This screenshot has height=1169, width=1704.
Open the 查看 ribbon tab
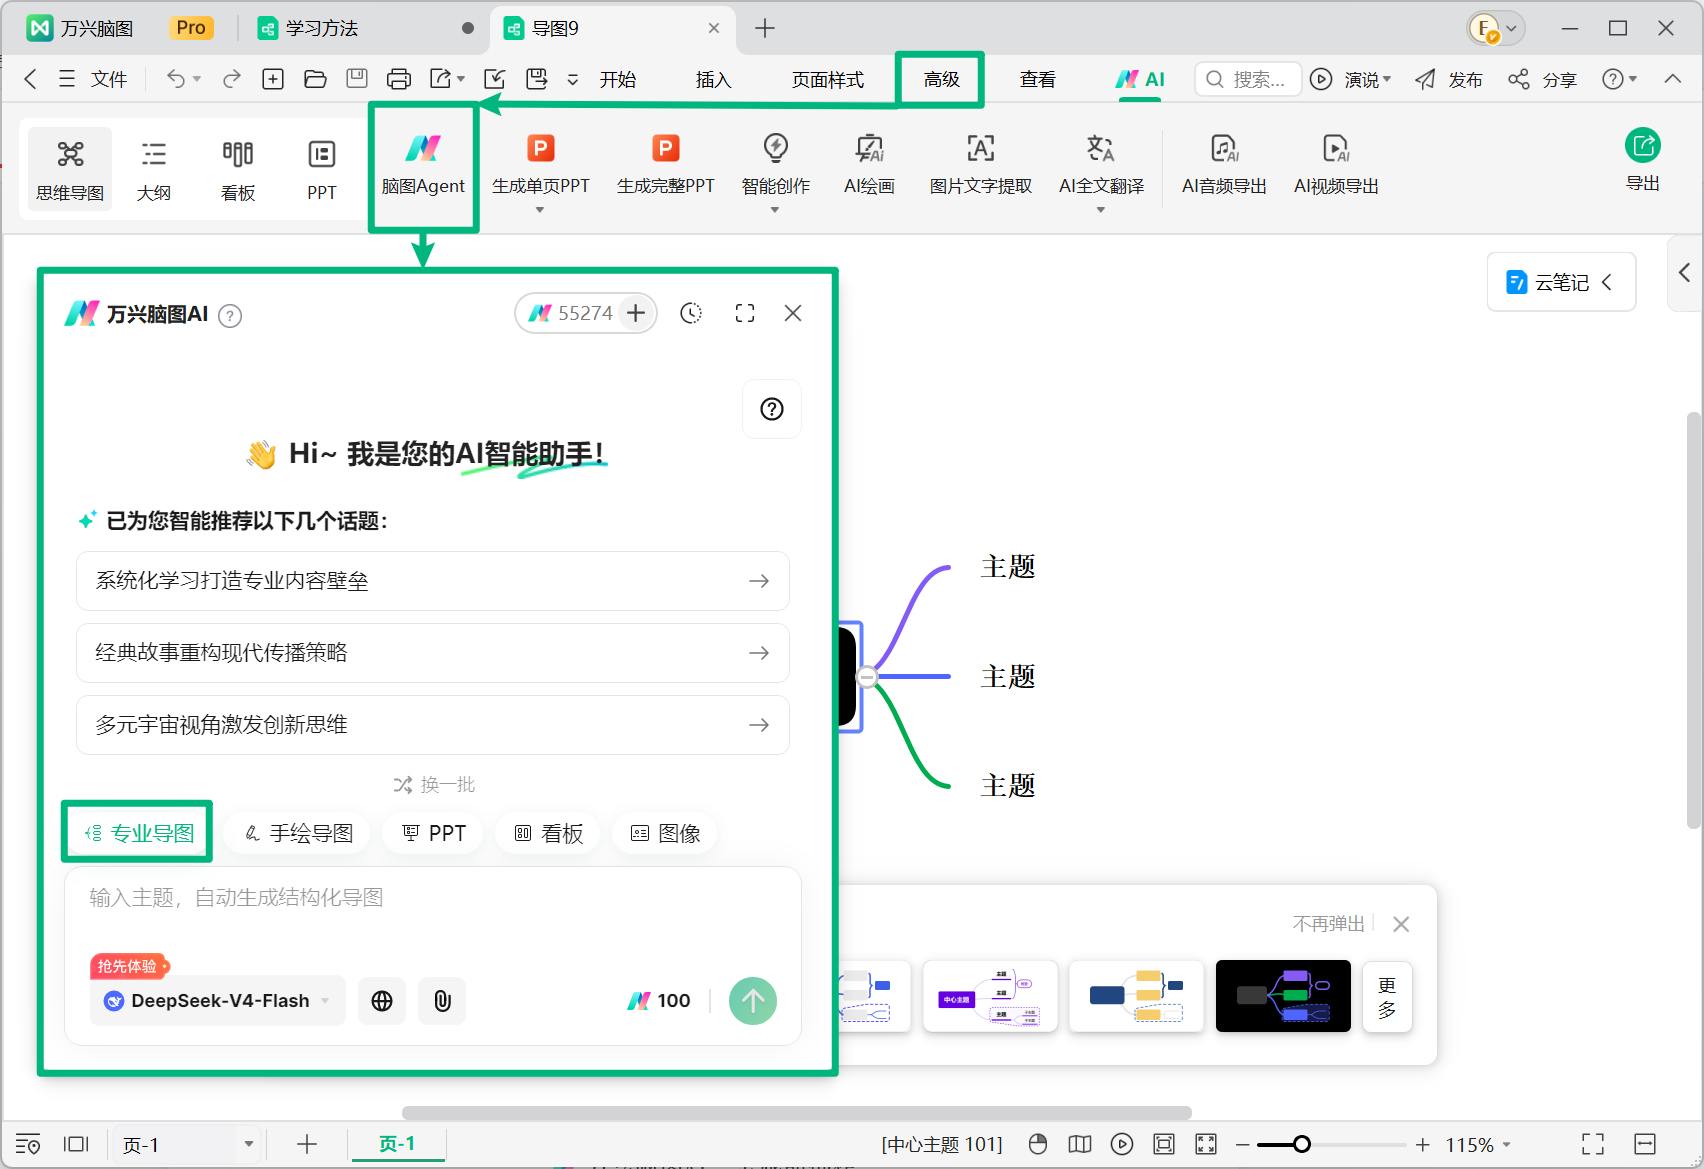pos(1038,79)
